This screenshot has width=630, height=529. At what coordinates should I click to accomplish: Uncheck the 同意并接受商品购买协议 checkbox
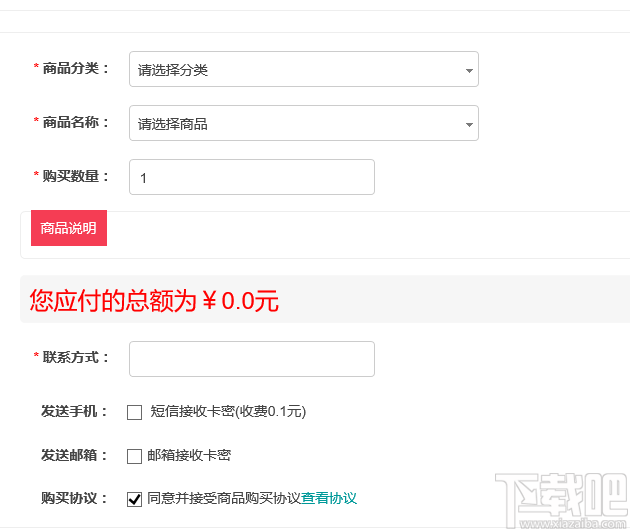[x=135, y=499]
